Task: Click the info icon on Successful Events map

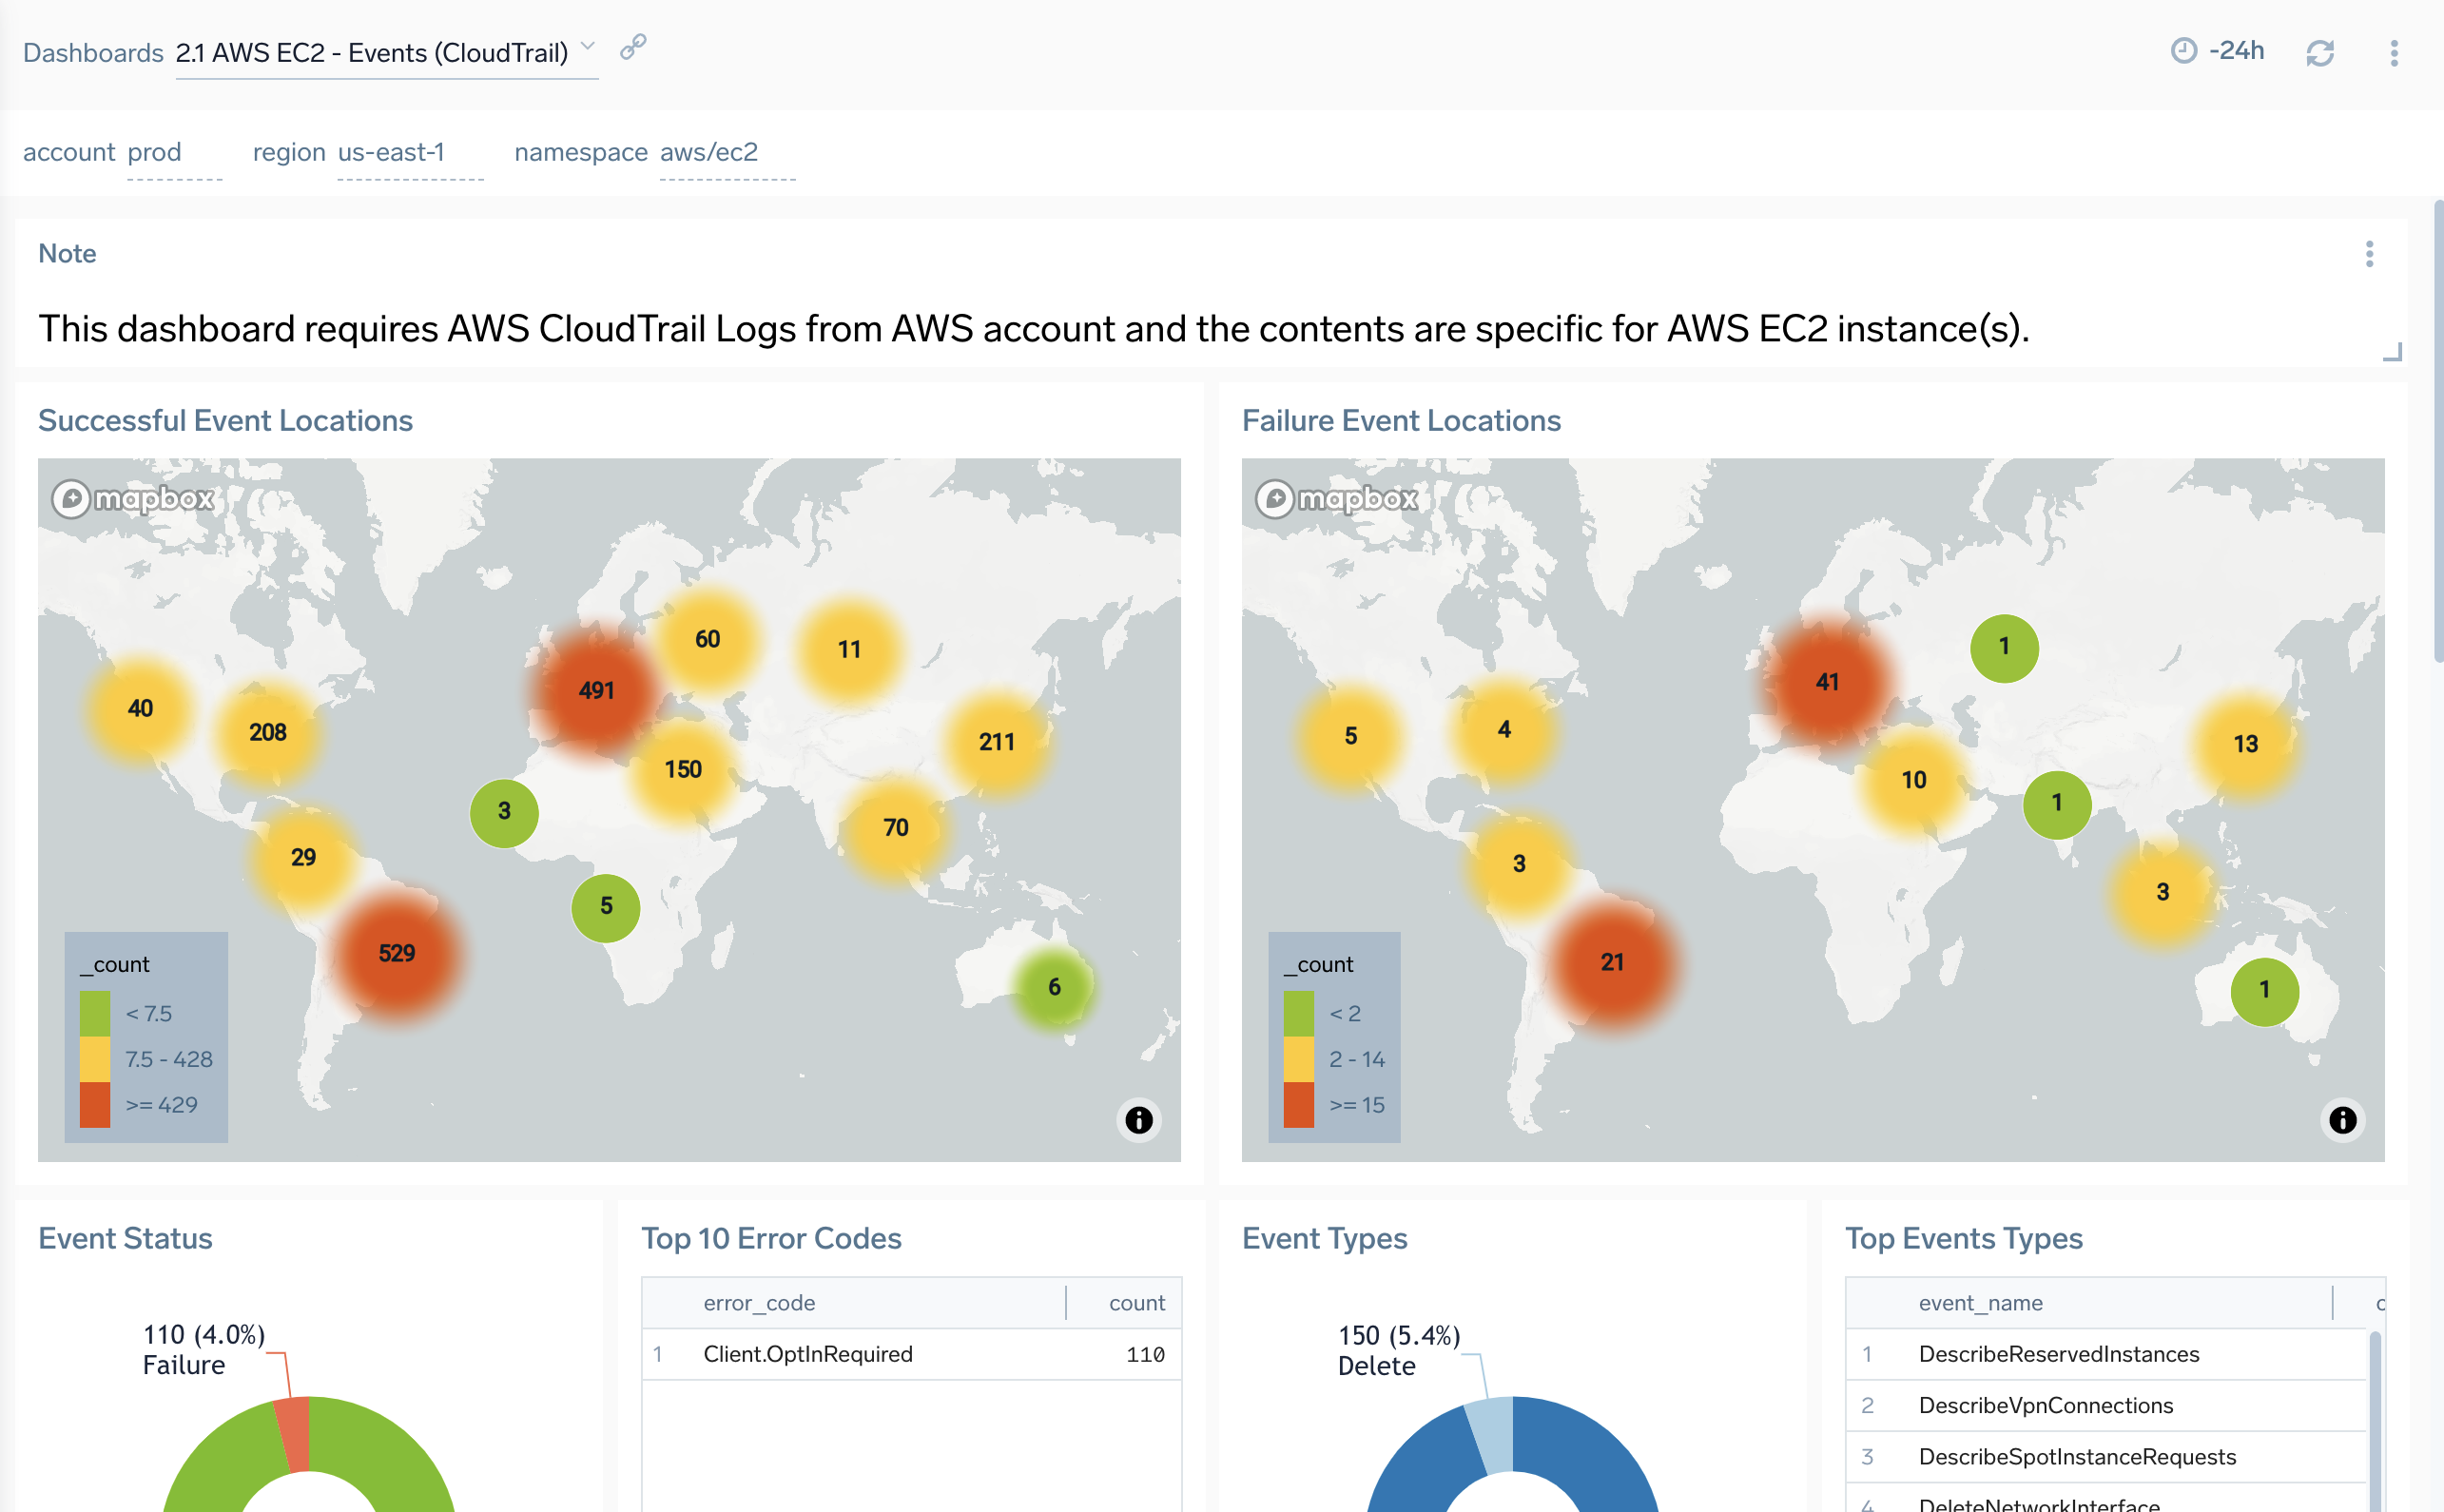Action: (x=1136, y=1121)
